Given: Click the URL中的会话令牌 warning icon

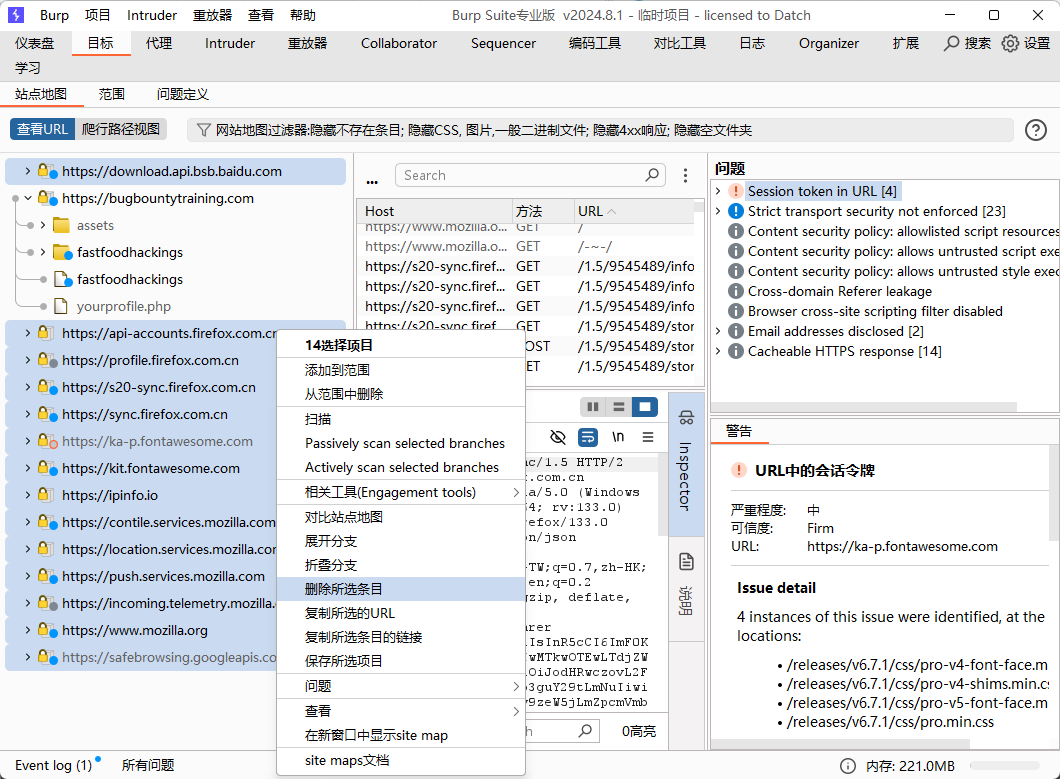Looking at the screenshot, I should click(x=739, y=470).
